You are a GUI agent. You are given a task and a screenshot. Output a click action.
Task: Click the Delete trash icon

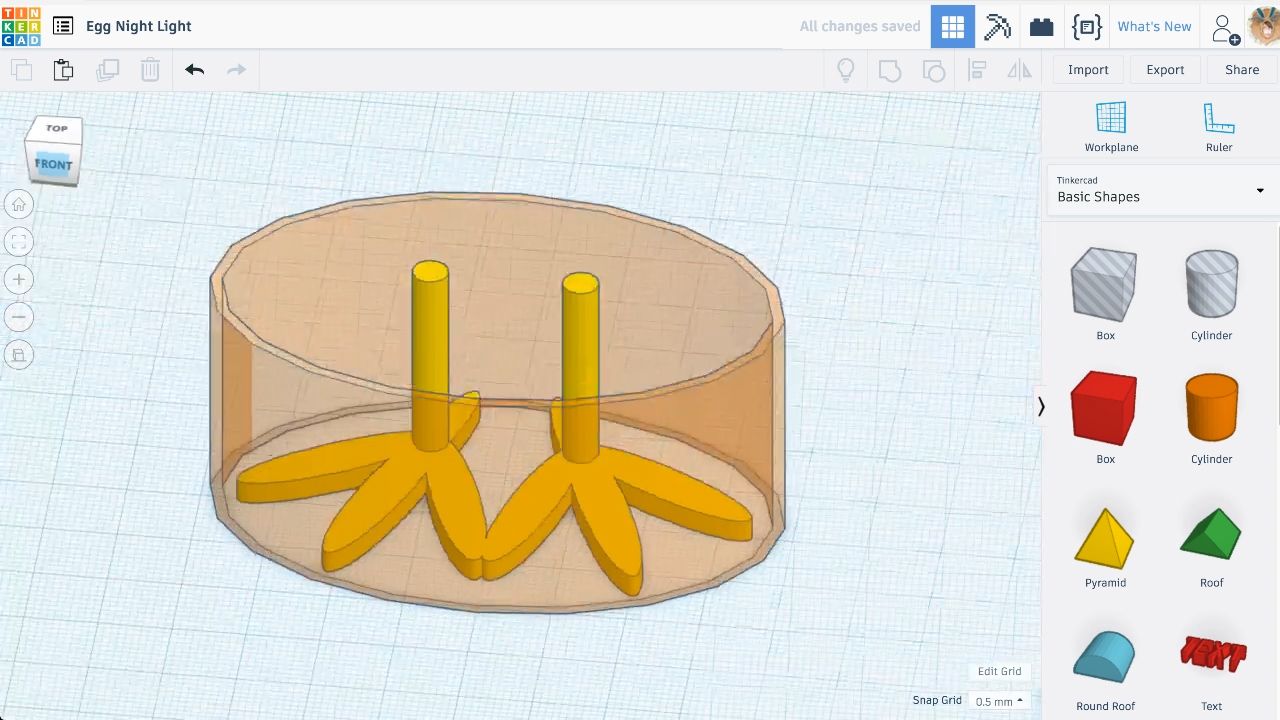pos(150,69)
